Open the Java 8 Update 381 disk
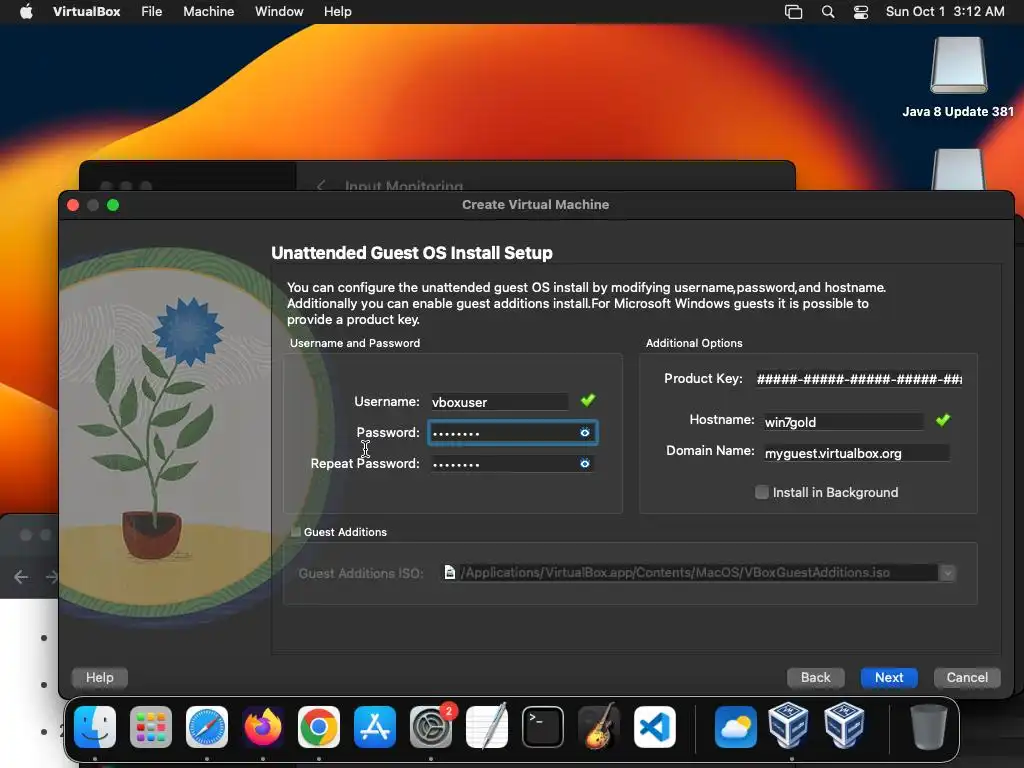1024x768 pixels. click(958, 77)
